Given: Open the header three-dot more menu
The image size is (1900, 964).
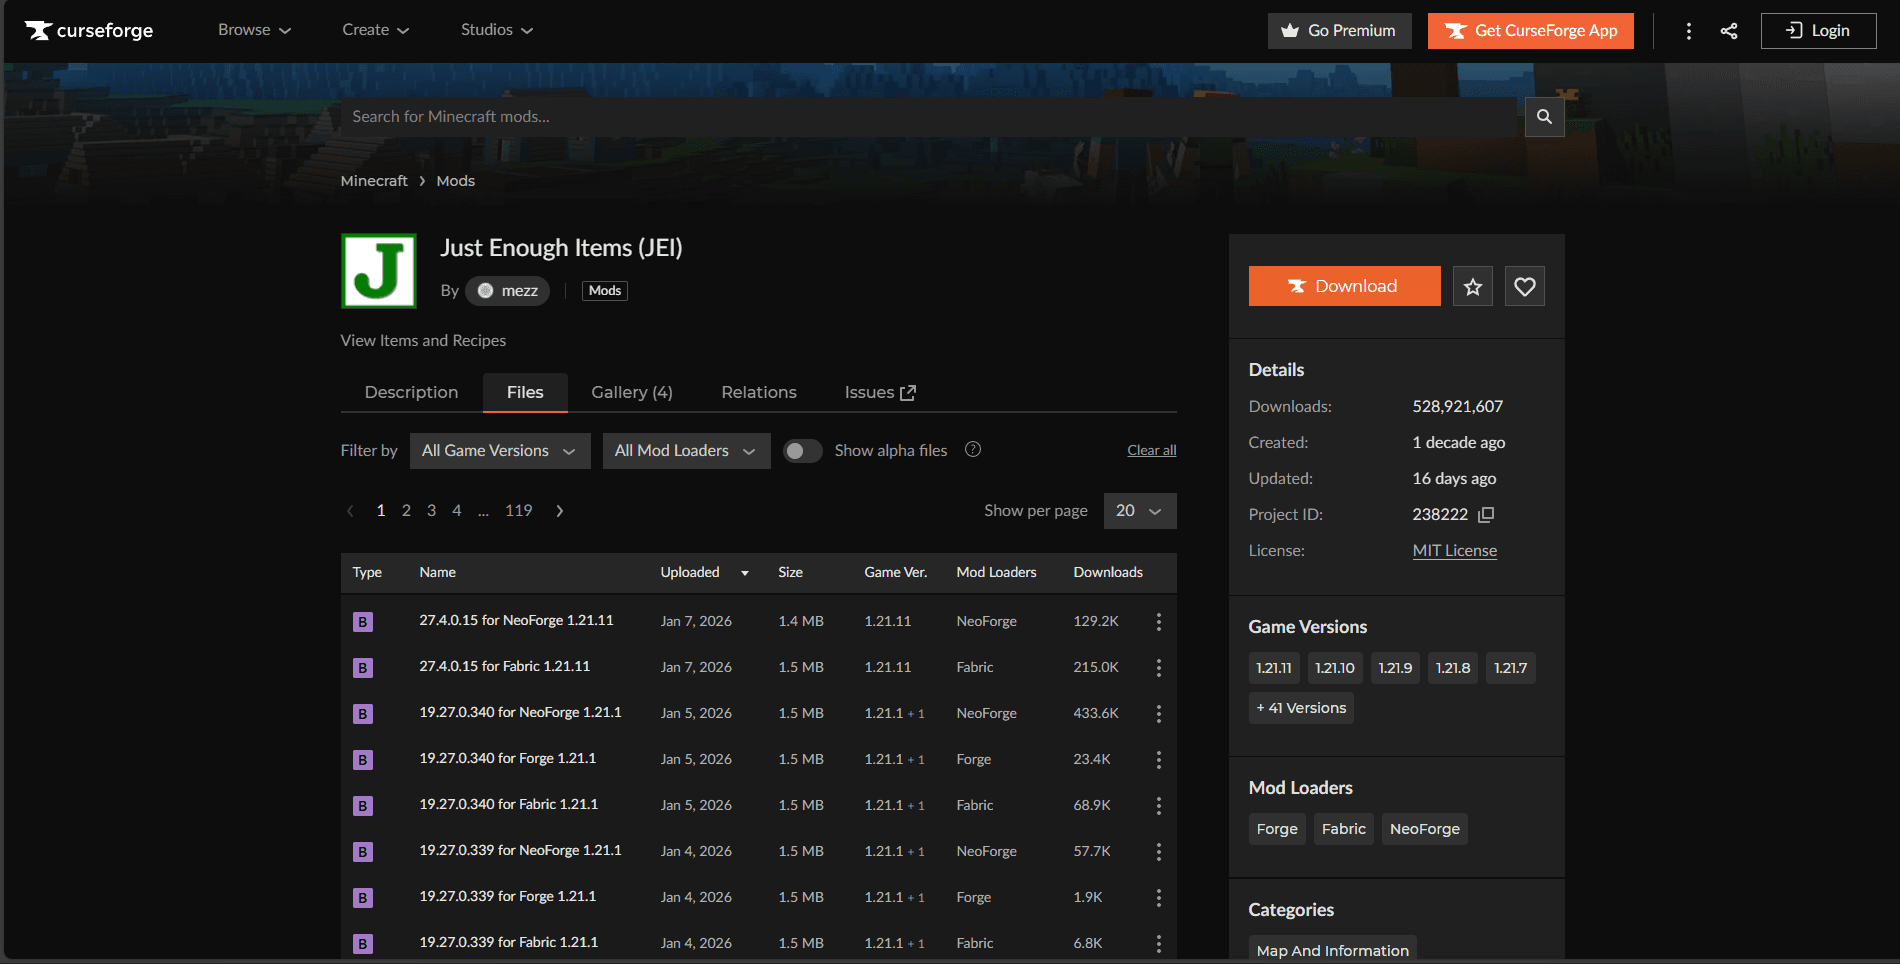Looking at the screenshot, I should (x=1689, y=31).
